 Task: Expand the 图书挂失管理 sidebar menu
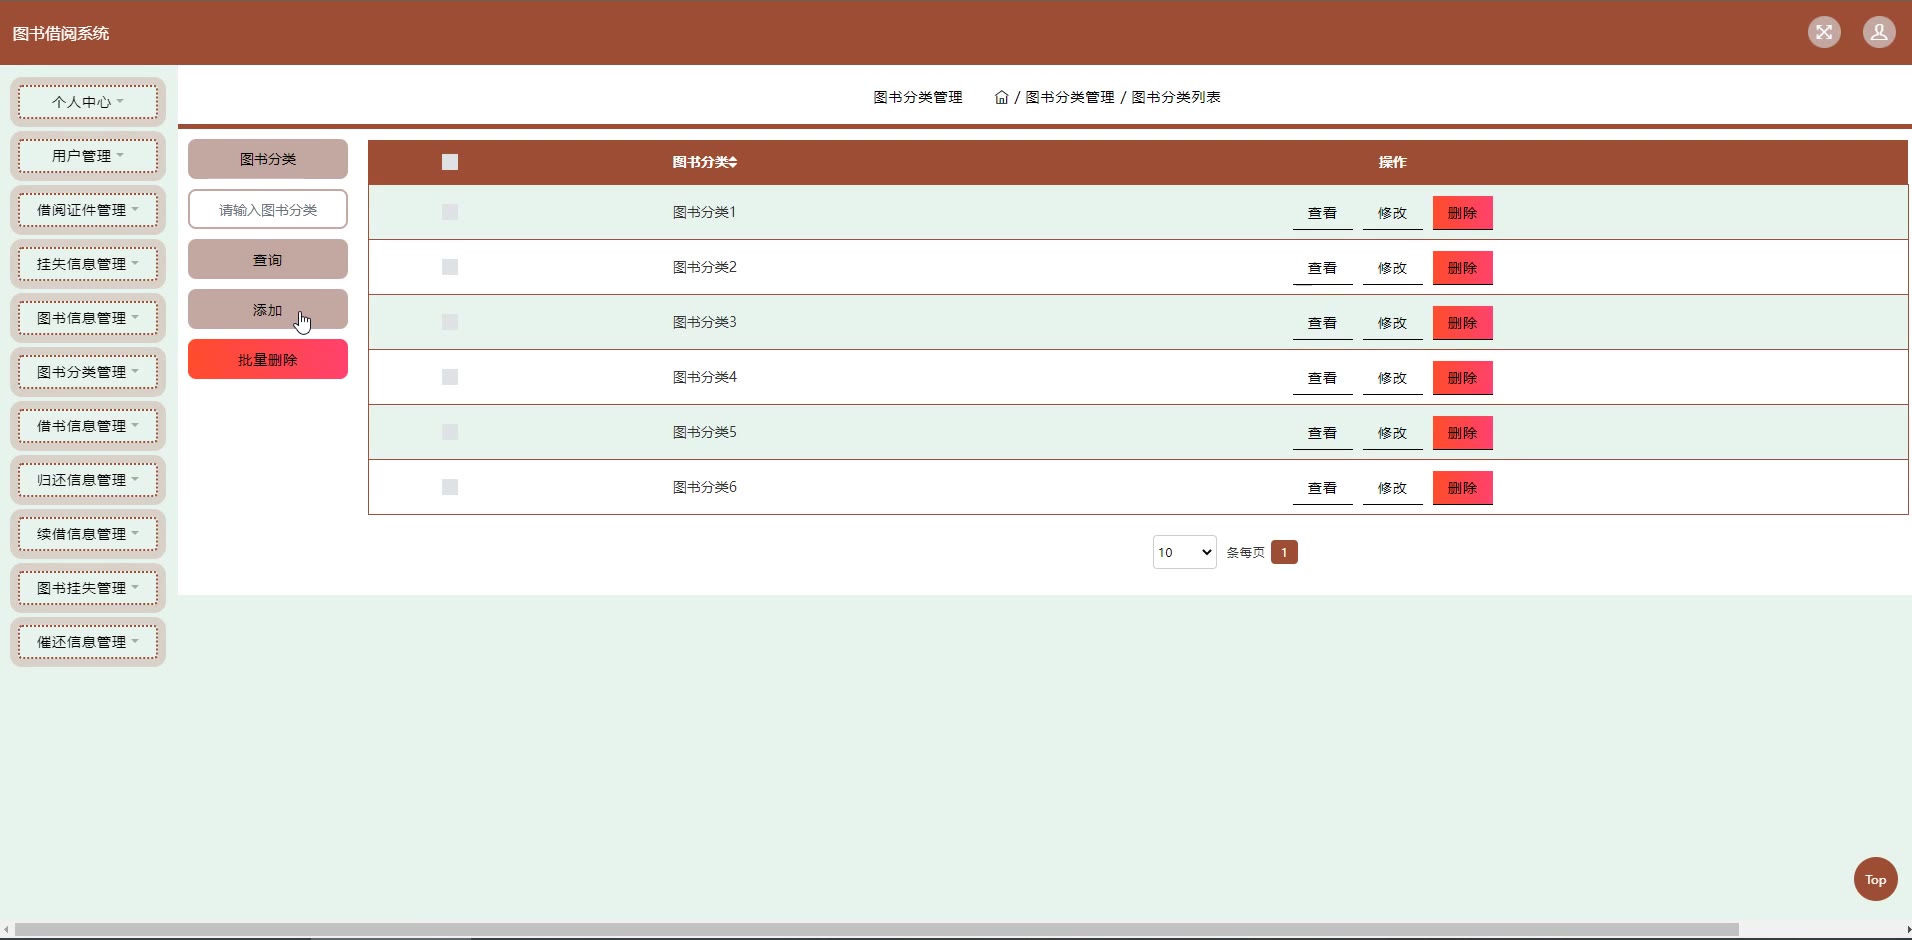[x=88, y=588]
